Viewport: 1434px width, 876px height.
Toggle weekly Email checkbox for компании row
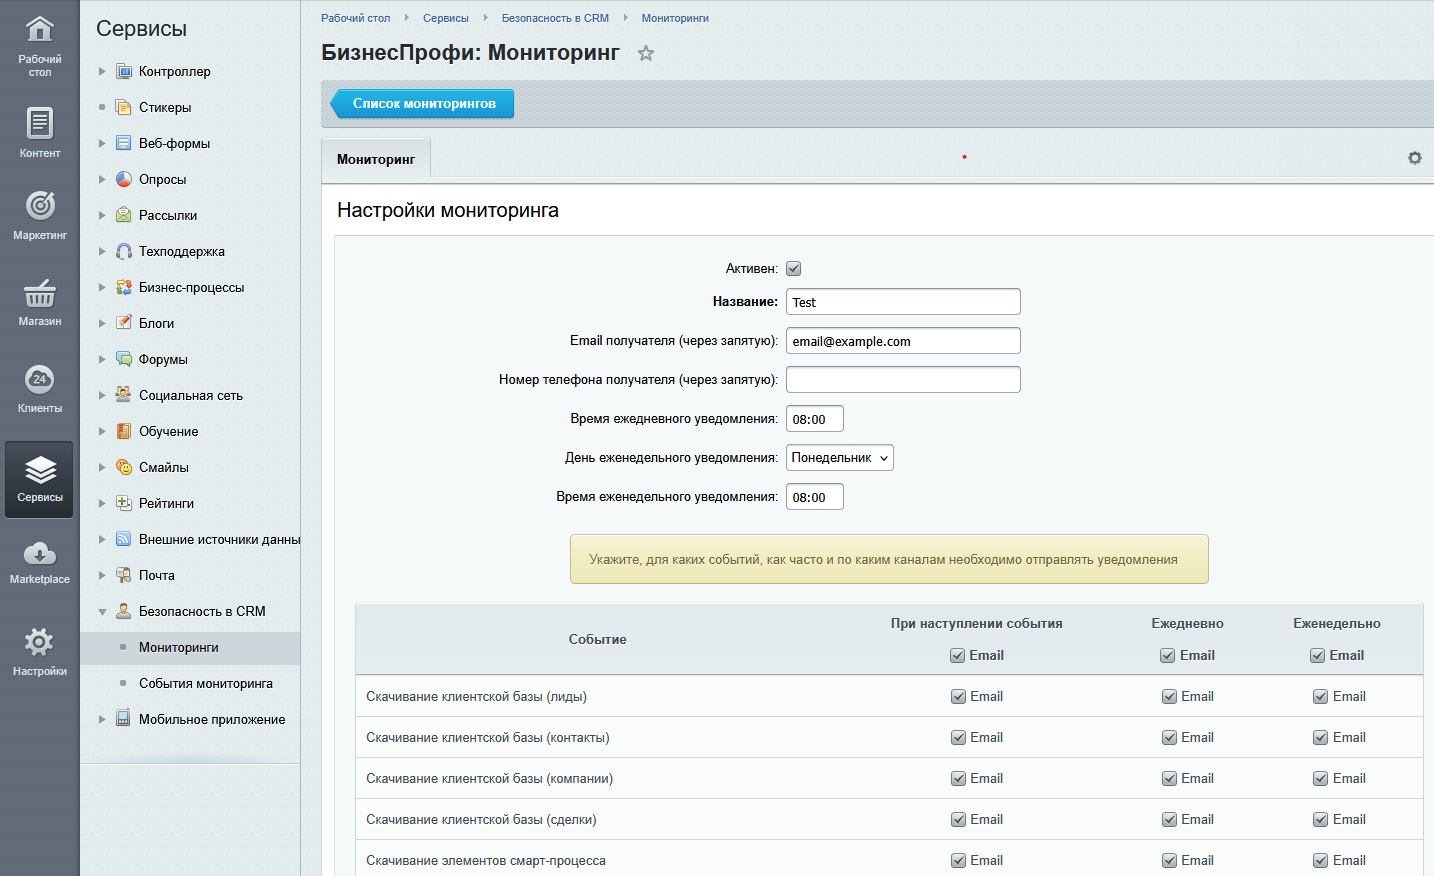pyautogui.click(x=1321, y=779)
